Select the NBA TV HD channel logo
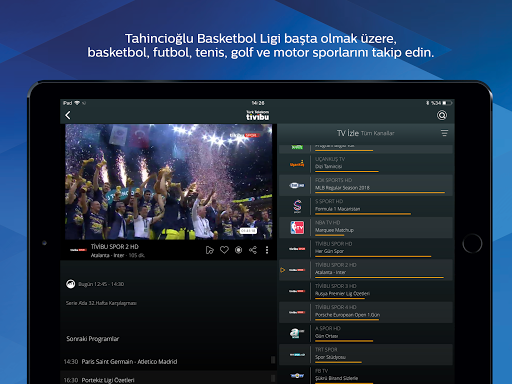Screen dimensions: 512x384 [x=297, y=228]
